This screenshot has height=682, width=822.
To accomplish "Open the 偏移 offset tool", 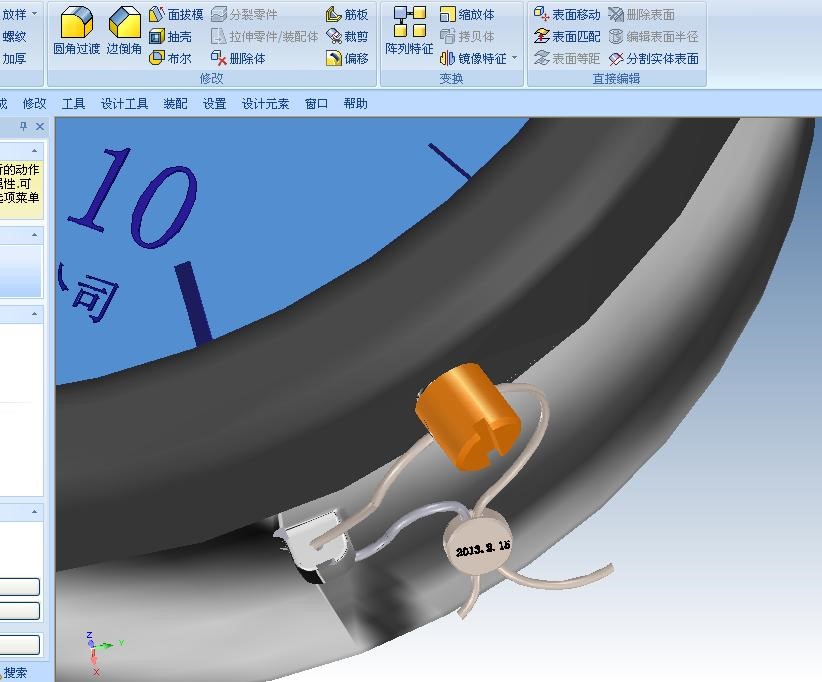I will 347,58.
